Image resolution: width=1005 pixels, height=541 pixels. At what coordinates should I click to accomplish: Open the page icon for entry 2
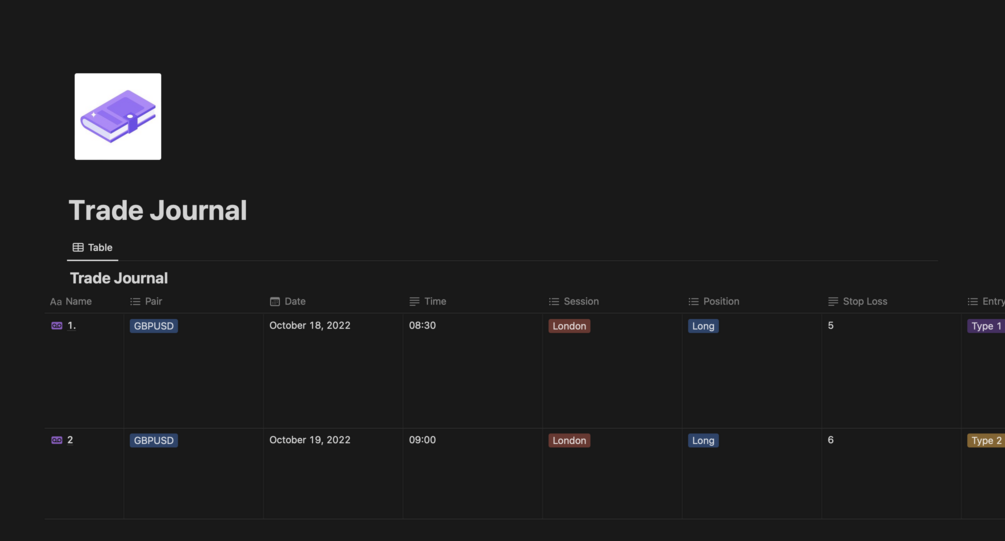(57, 440)
